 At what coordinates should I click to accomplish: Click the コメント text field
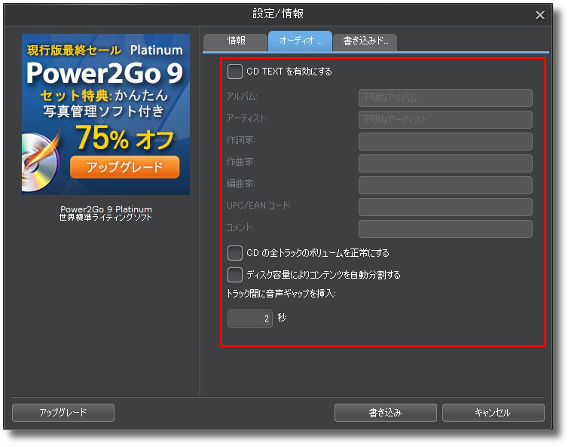pos(445,229)
